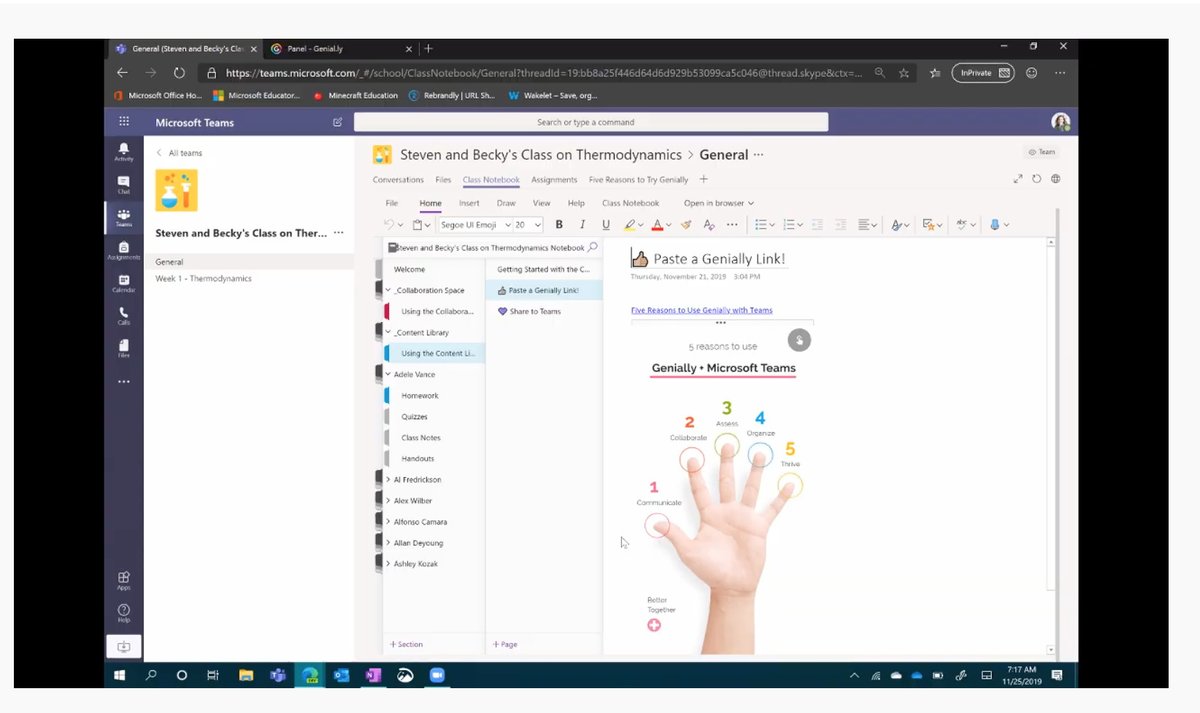
Task: Open Five Reasons to Use Genially link
Action: (x=701, y=310)
